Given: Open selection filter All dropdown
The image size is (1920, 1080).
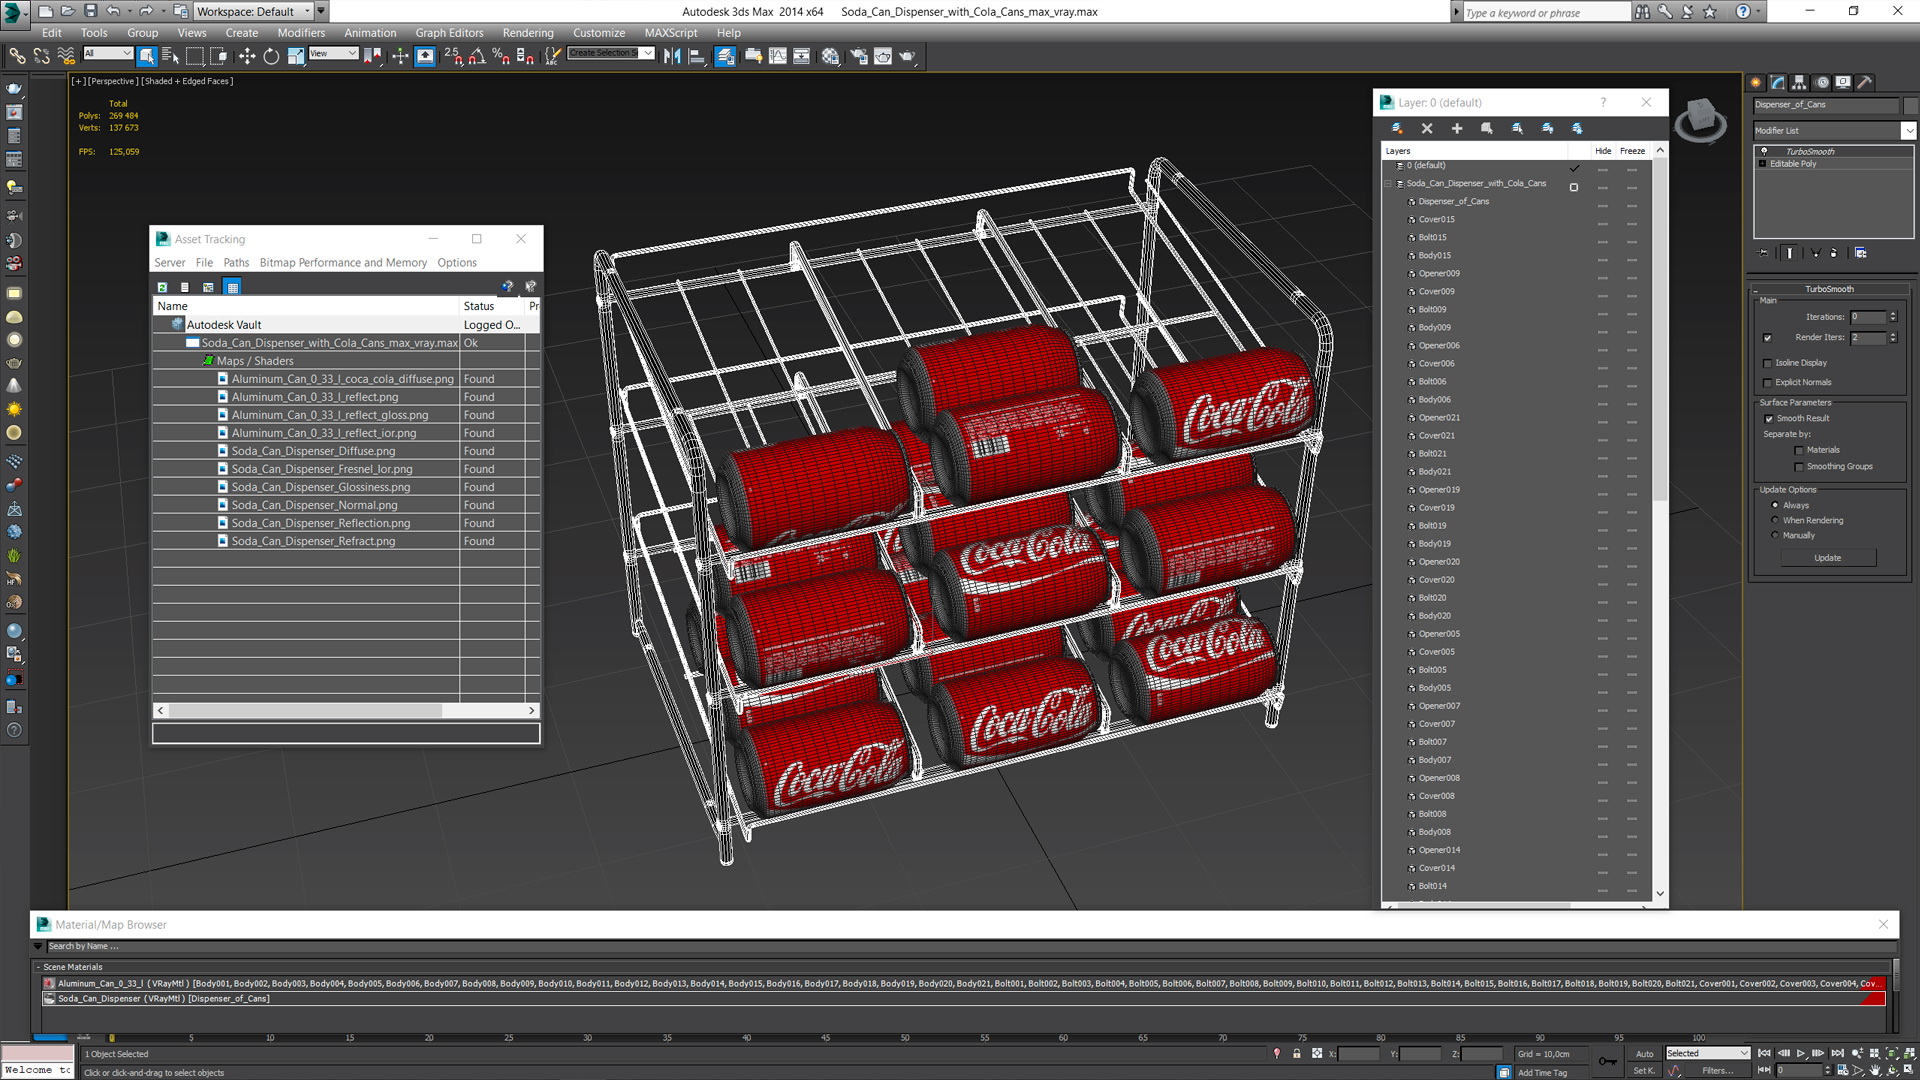Looking at the screenshot, I should [x=108, y=53].
